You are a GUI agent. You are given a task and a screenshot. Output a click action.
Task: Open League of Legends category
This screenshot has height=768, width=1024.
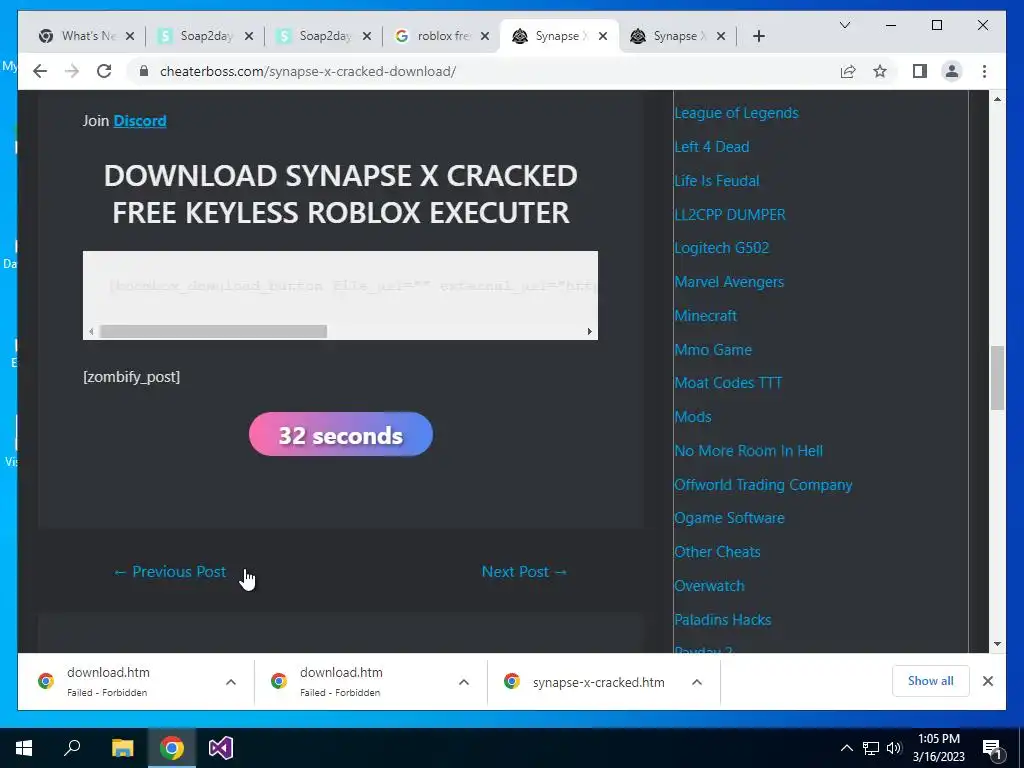[x=736, y=113]
